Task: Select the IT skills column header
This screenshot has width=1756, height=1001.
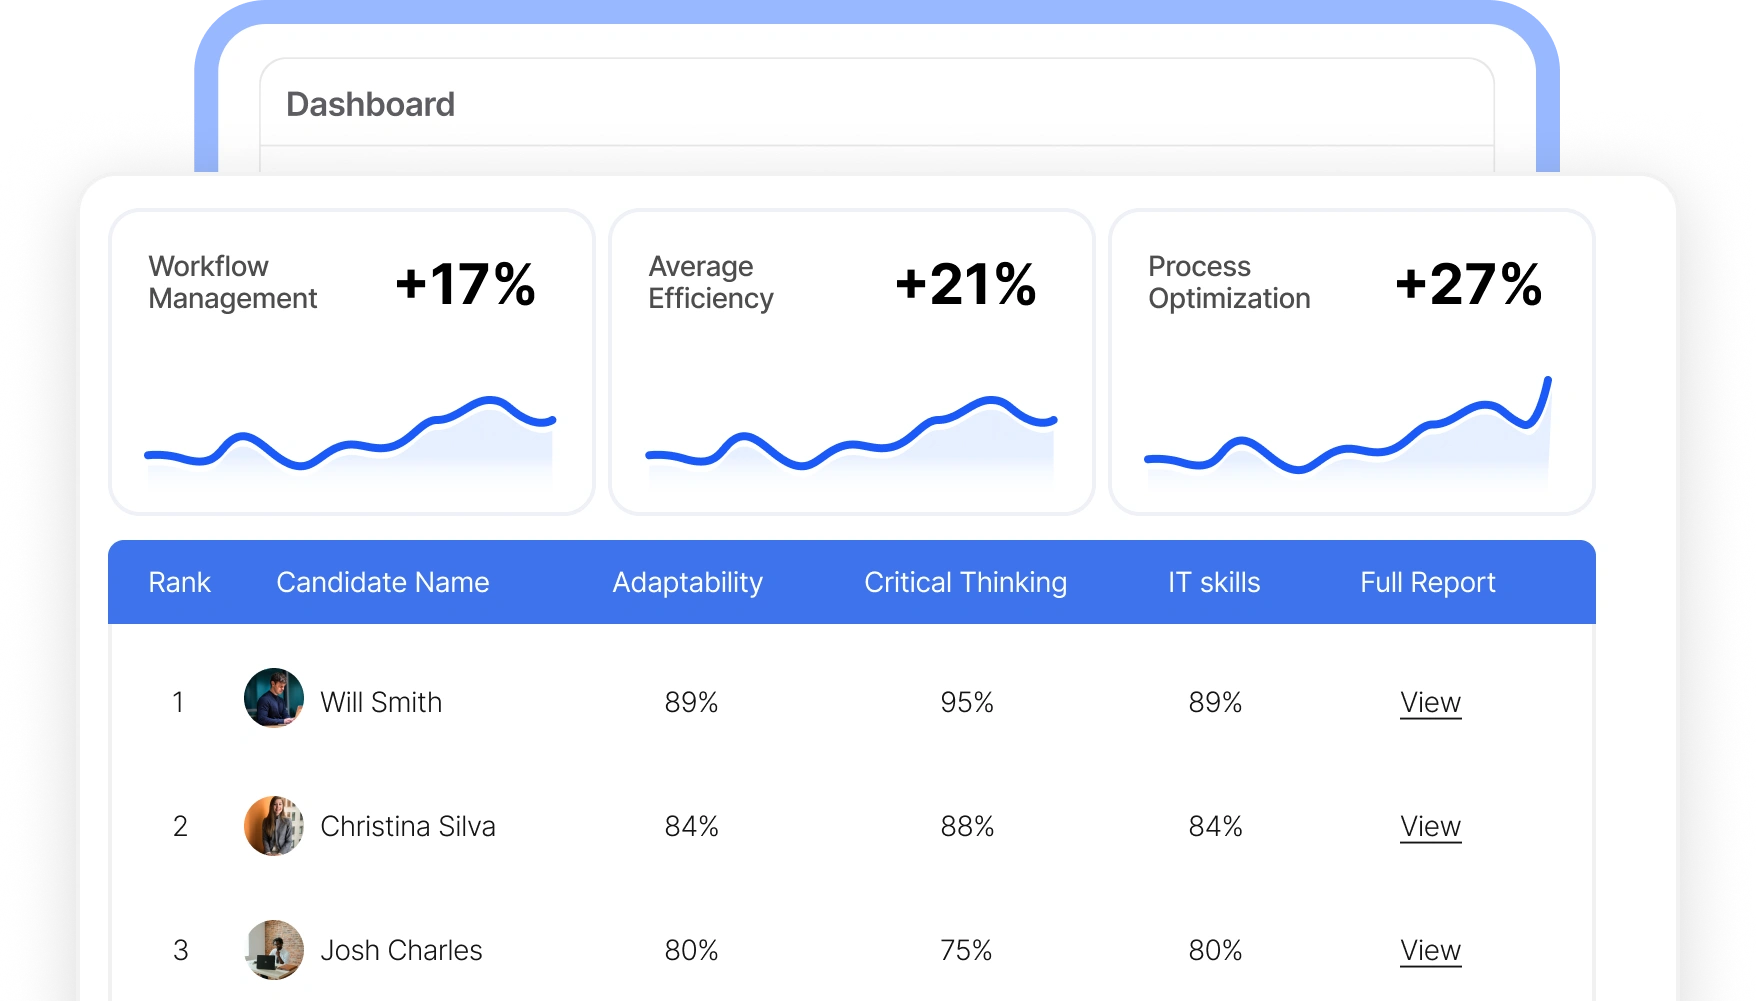Action: (1214, 582)
